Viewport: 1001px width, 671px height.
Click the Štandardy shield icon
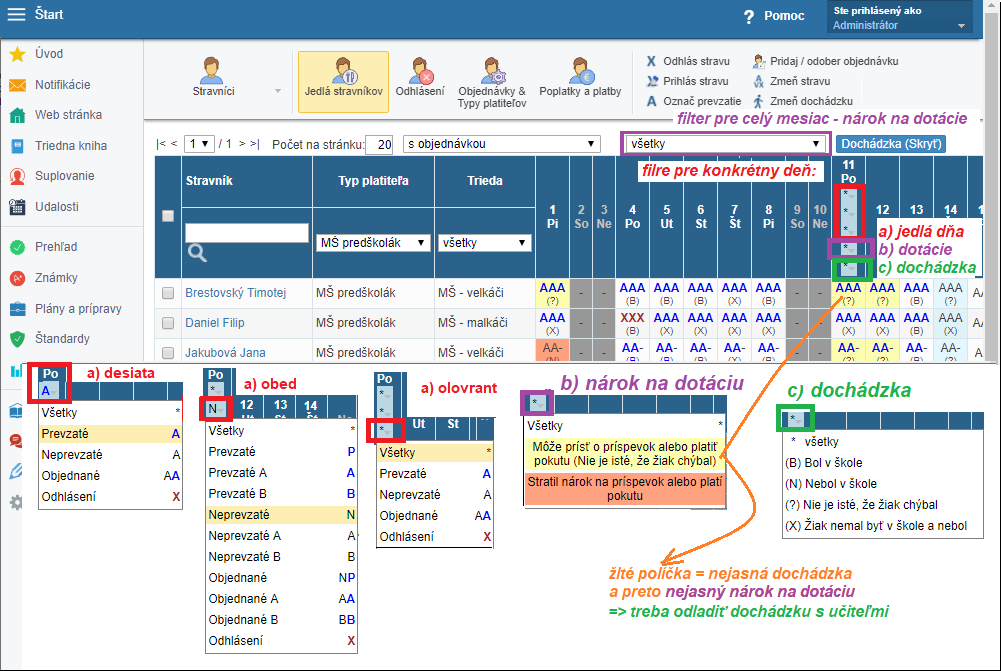pos(17,339)
